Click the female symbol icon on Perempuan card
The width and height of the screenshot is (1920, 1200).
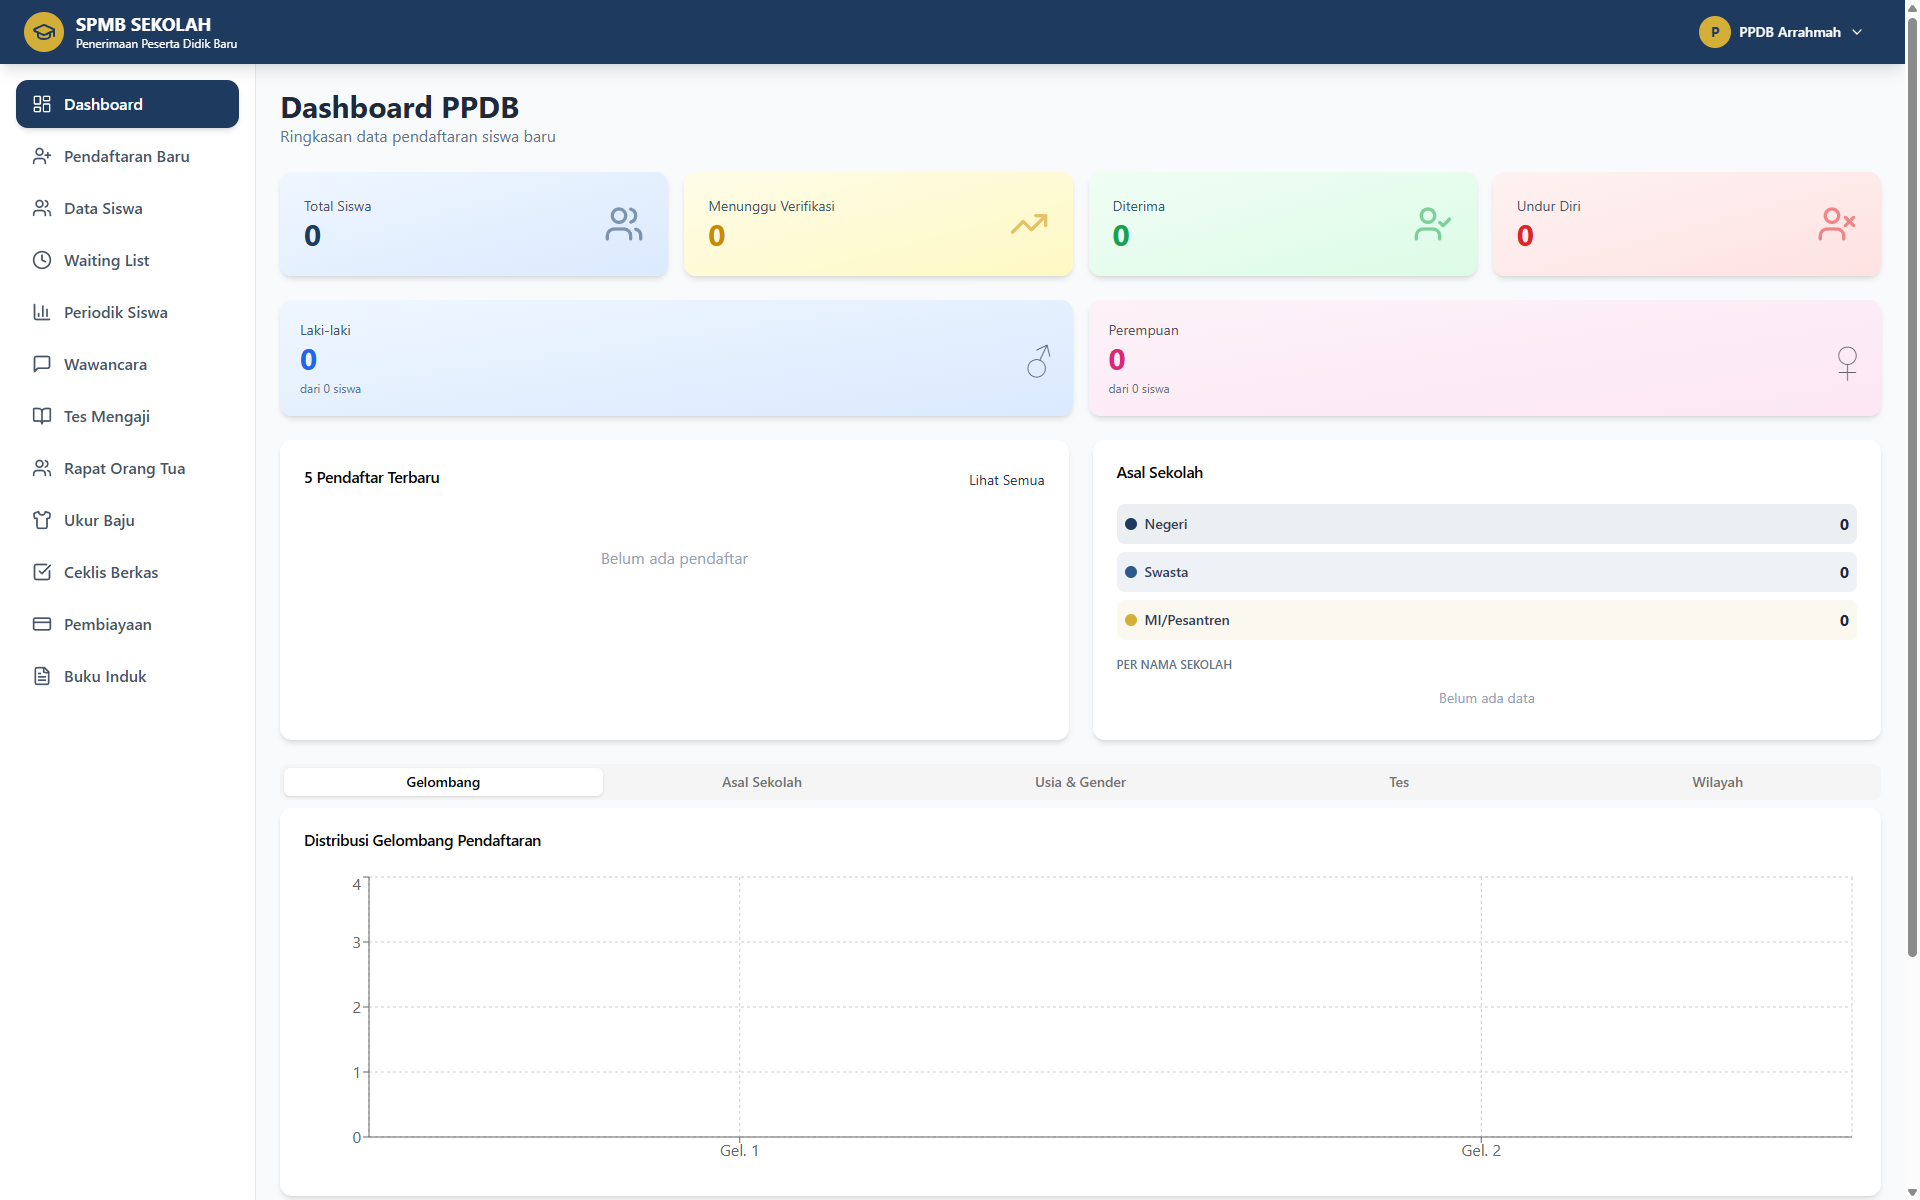1847,363
